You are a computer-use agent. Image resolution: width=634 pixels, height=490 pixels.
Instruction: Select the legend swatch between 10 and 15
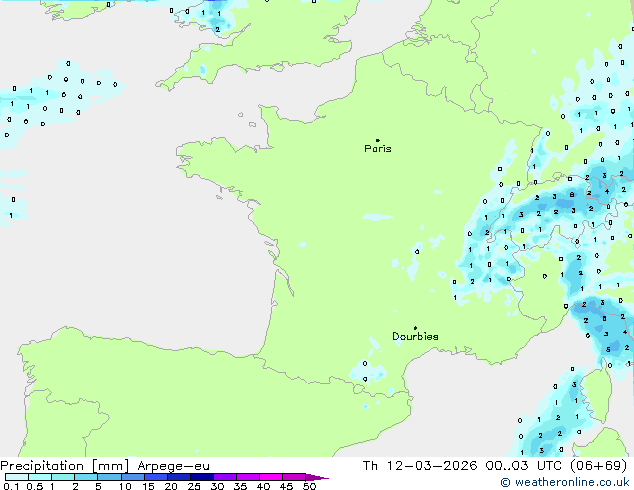click(x=133, y=477)
